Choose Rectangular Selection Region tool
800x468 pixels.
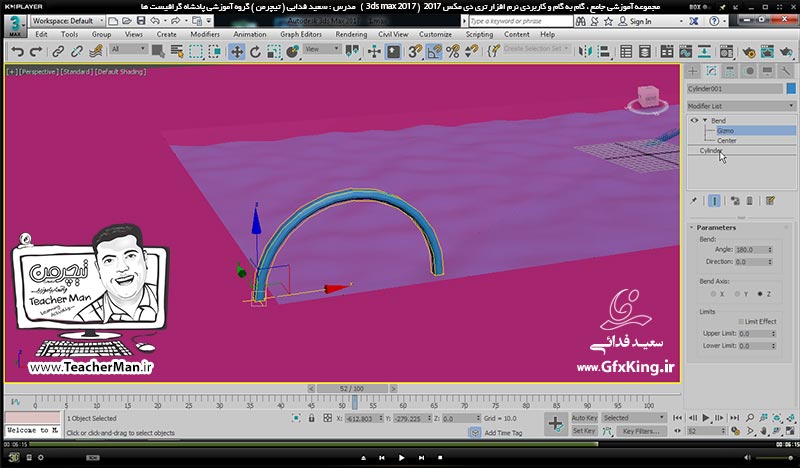(195, 52)
